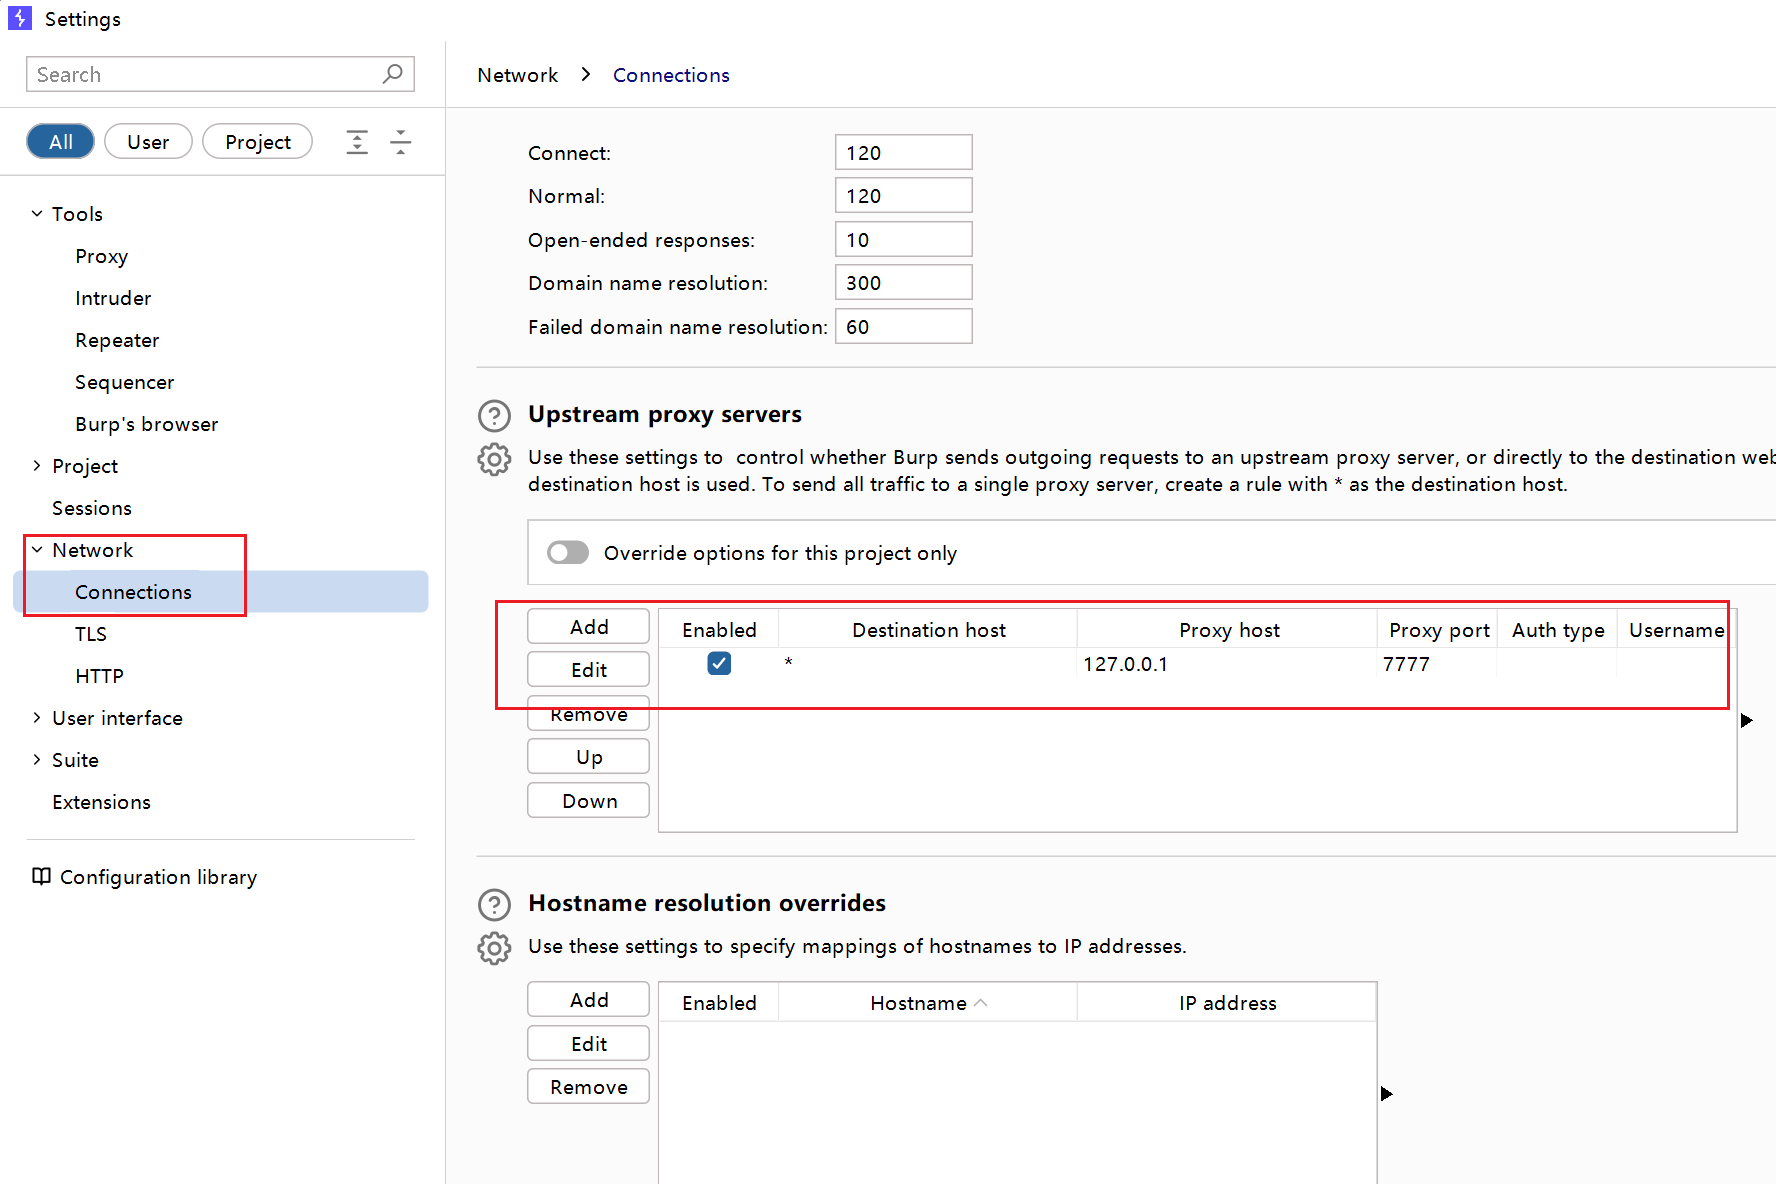This screenshot has height=1184, width=1776.
Task: Click the arrow beside upstream proxy table
Action: (1747, 720)
